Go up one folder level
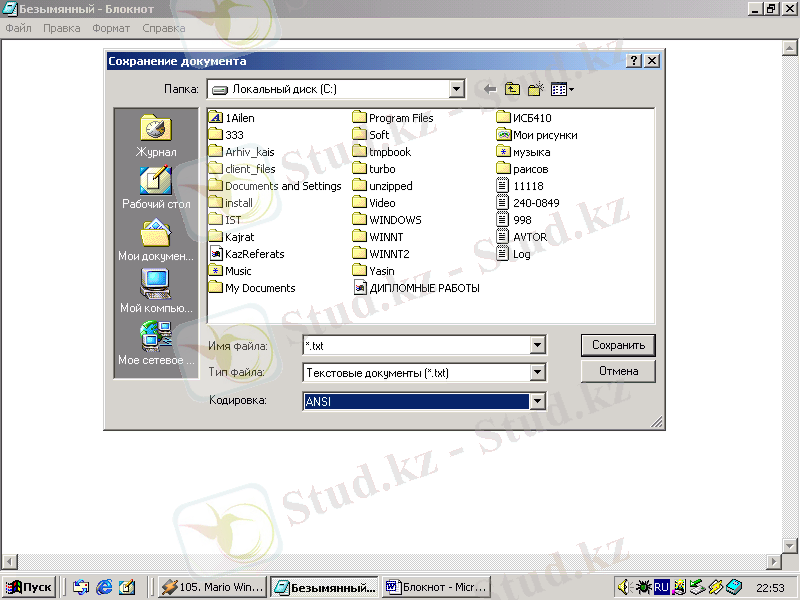The width and height of the screenshot is (800, 600). 512,89
